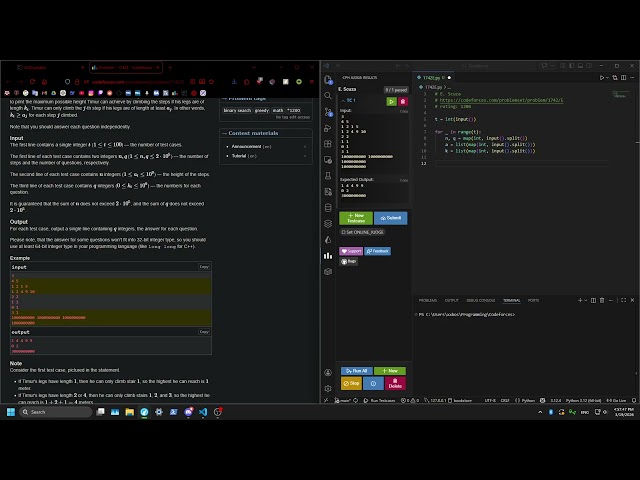The image size is (640, 480).
Task: Change CRLF line ending in status bar
Action: point(505,400)
